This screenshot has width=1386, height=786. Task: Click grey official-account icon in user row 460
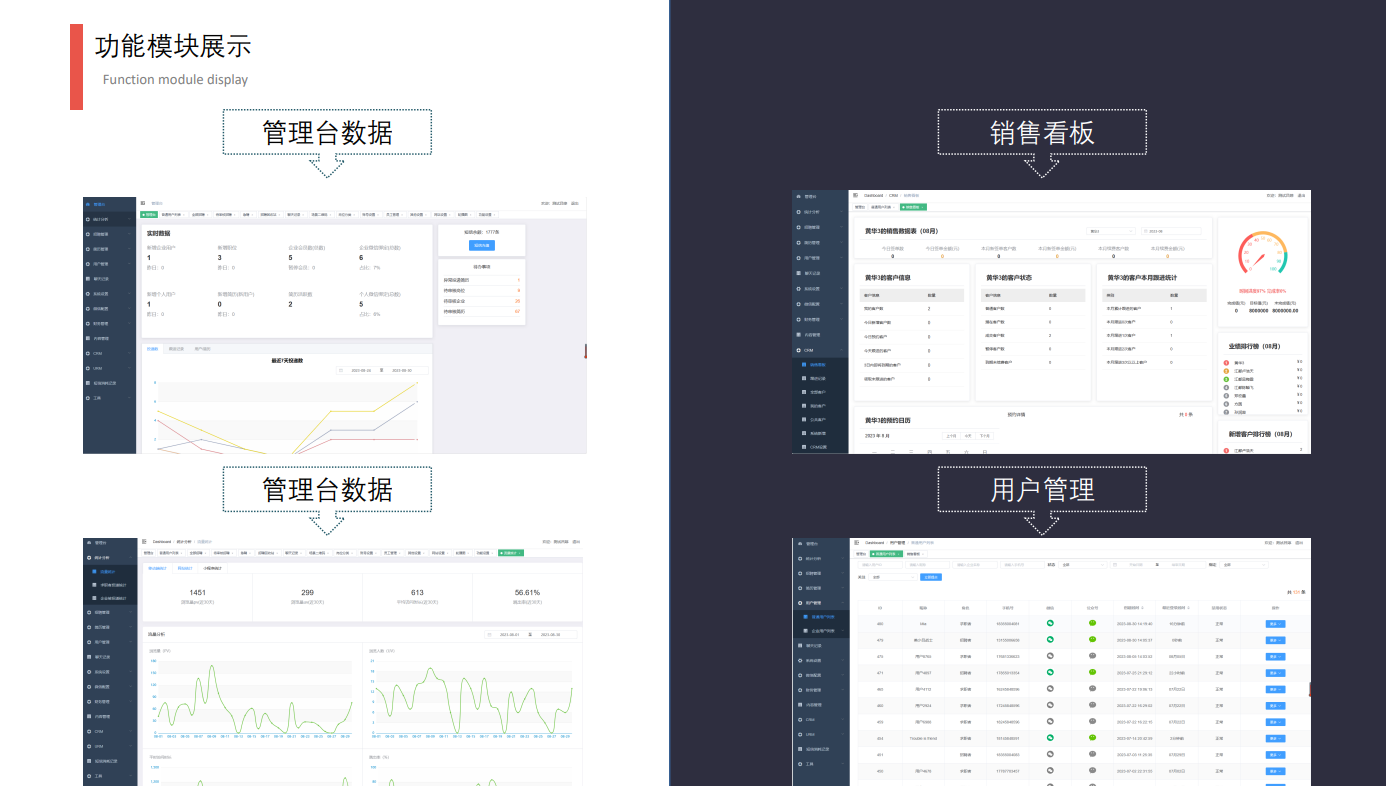pyautogui.click(x=1092, y=705)
